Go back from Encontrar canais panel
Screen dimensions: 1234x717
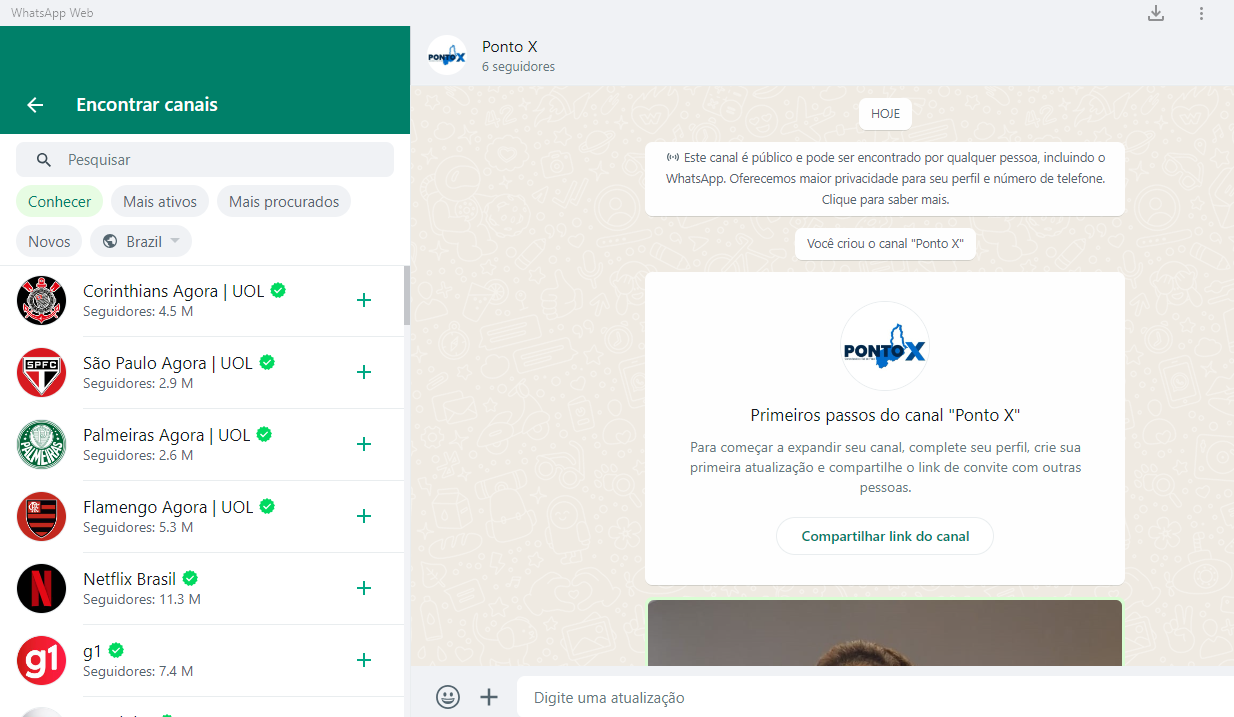coord(35,105)
